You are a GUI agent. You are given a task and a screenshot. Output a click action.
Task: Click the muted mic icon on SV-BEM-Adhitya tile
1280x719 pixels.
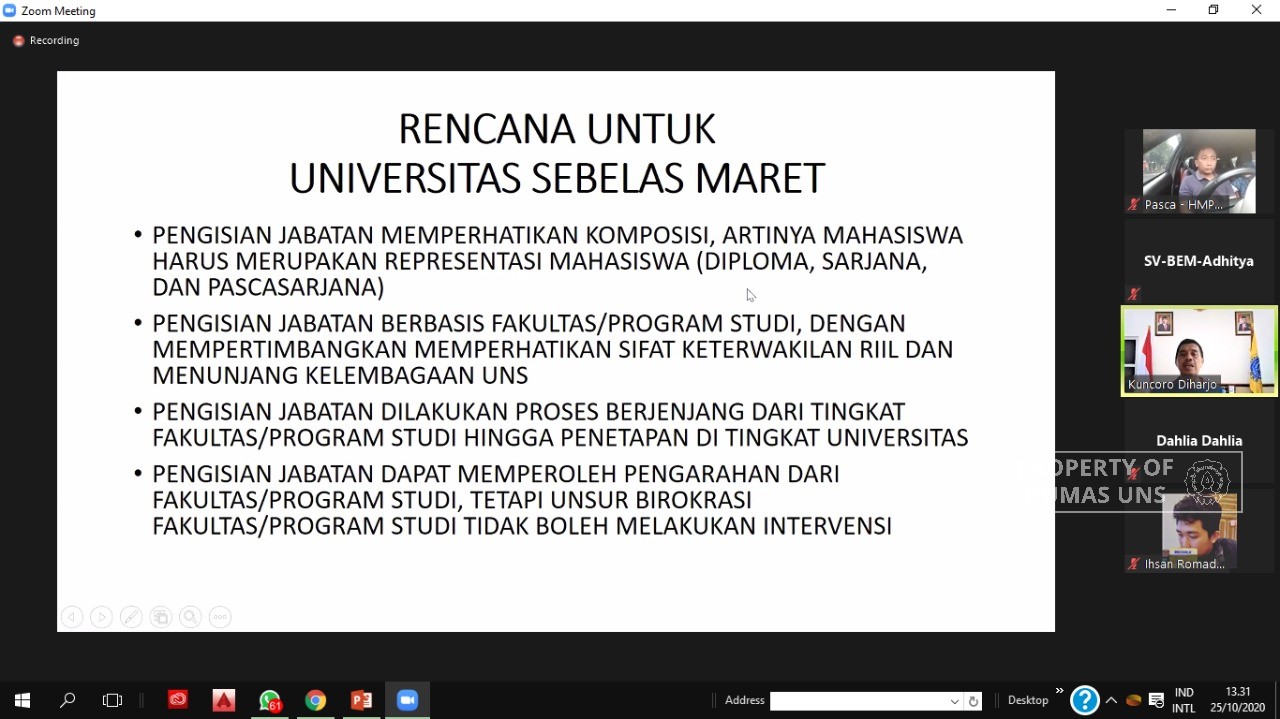point(1134,294)
